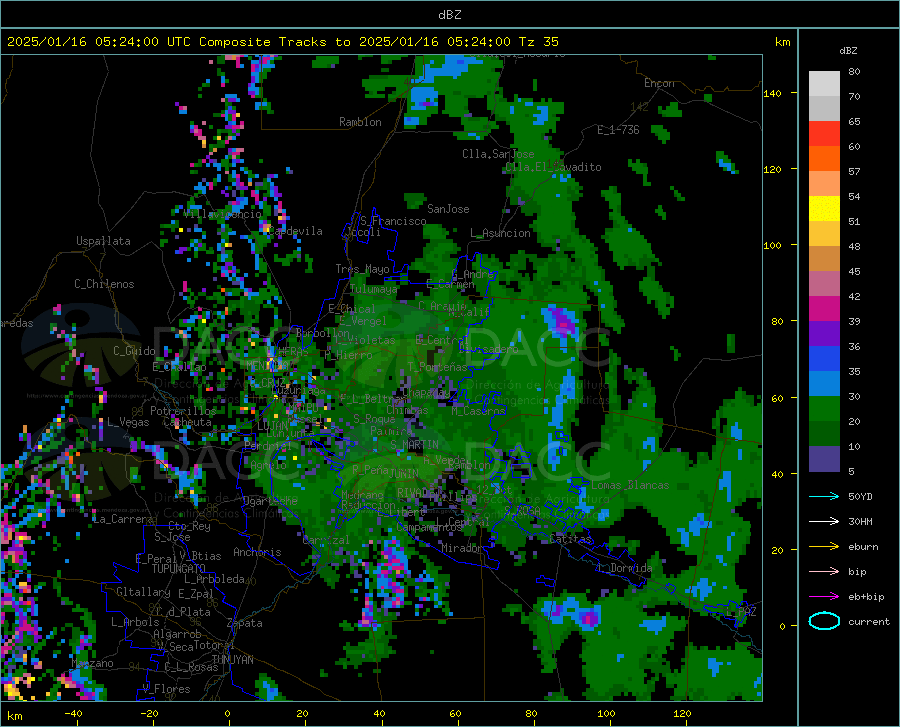Click the 'C_Chilenos' map label
The width and height of the screenshot is (900, 727).
104,284
